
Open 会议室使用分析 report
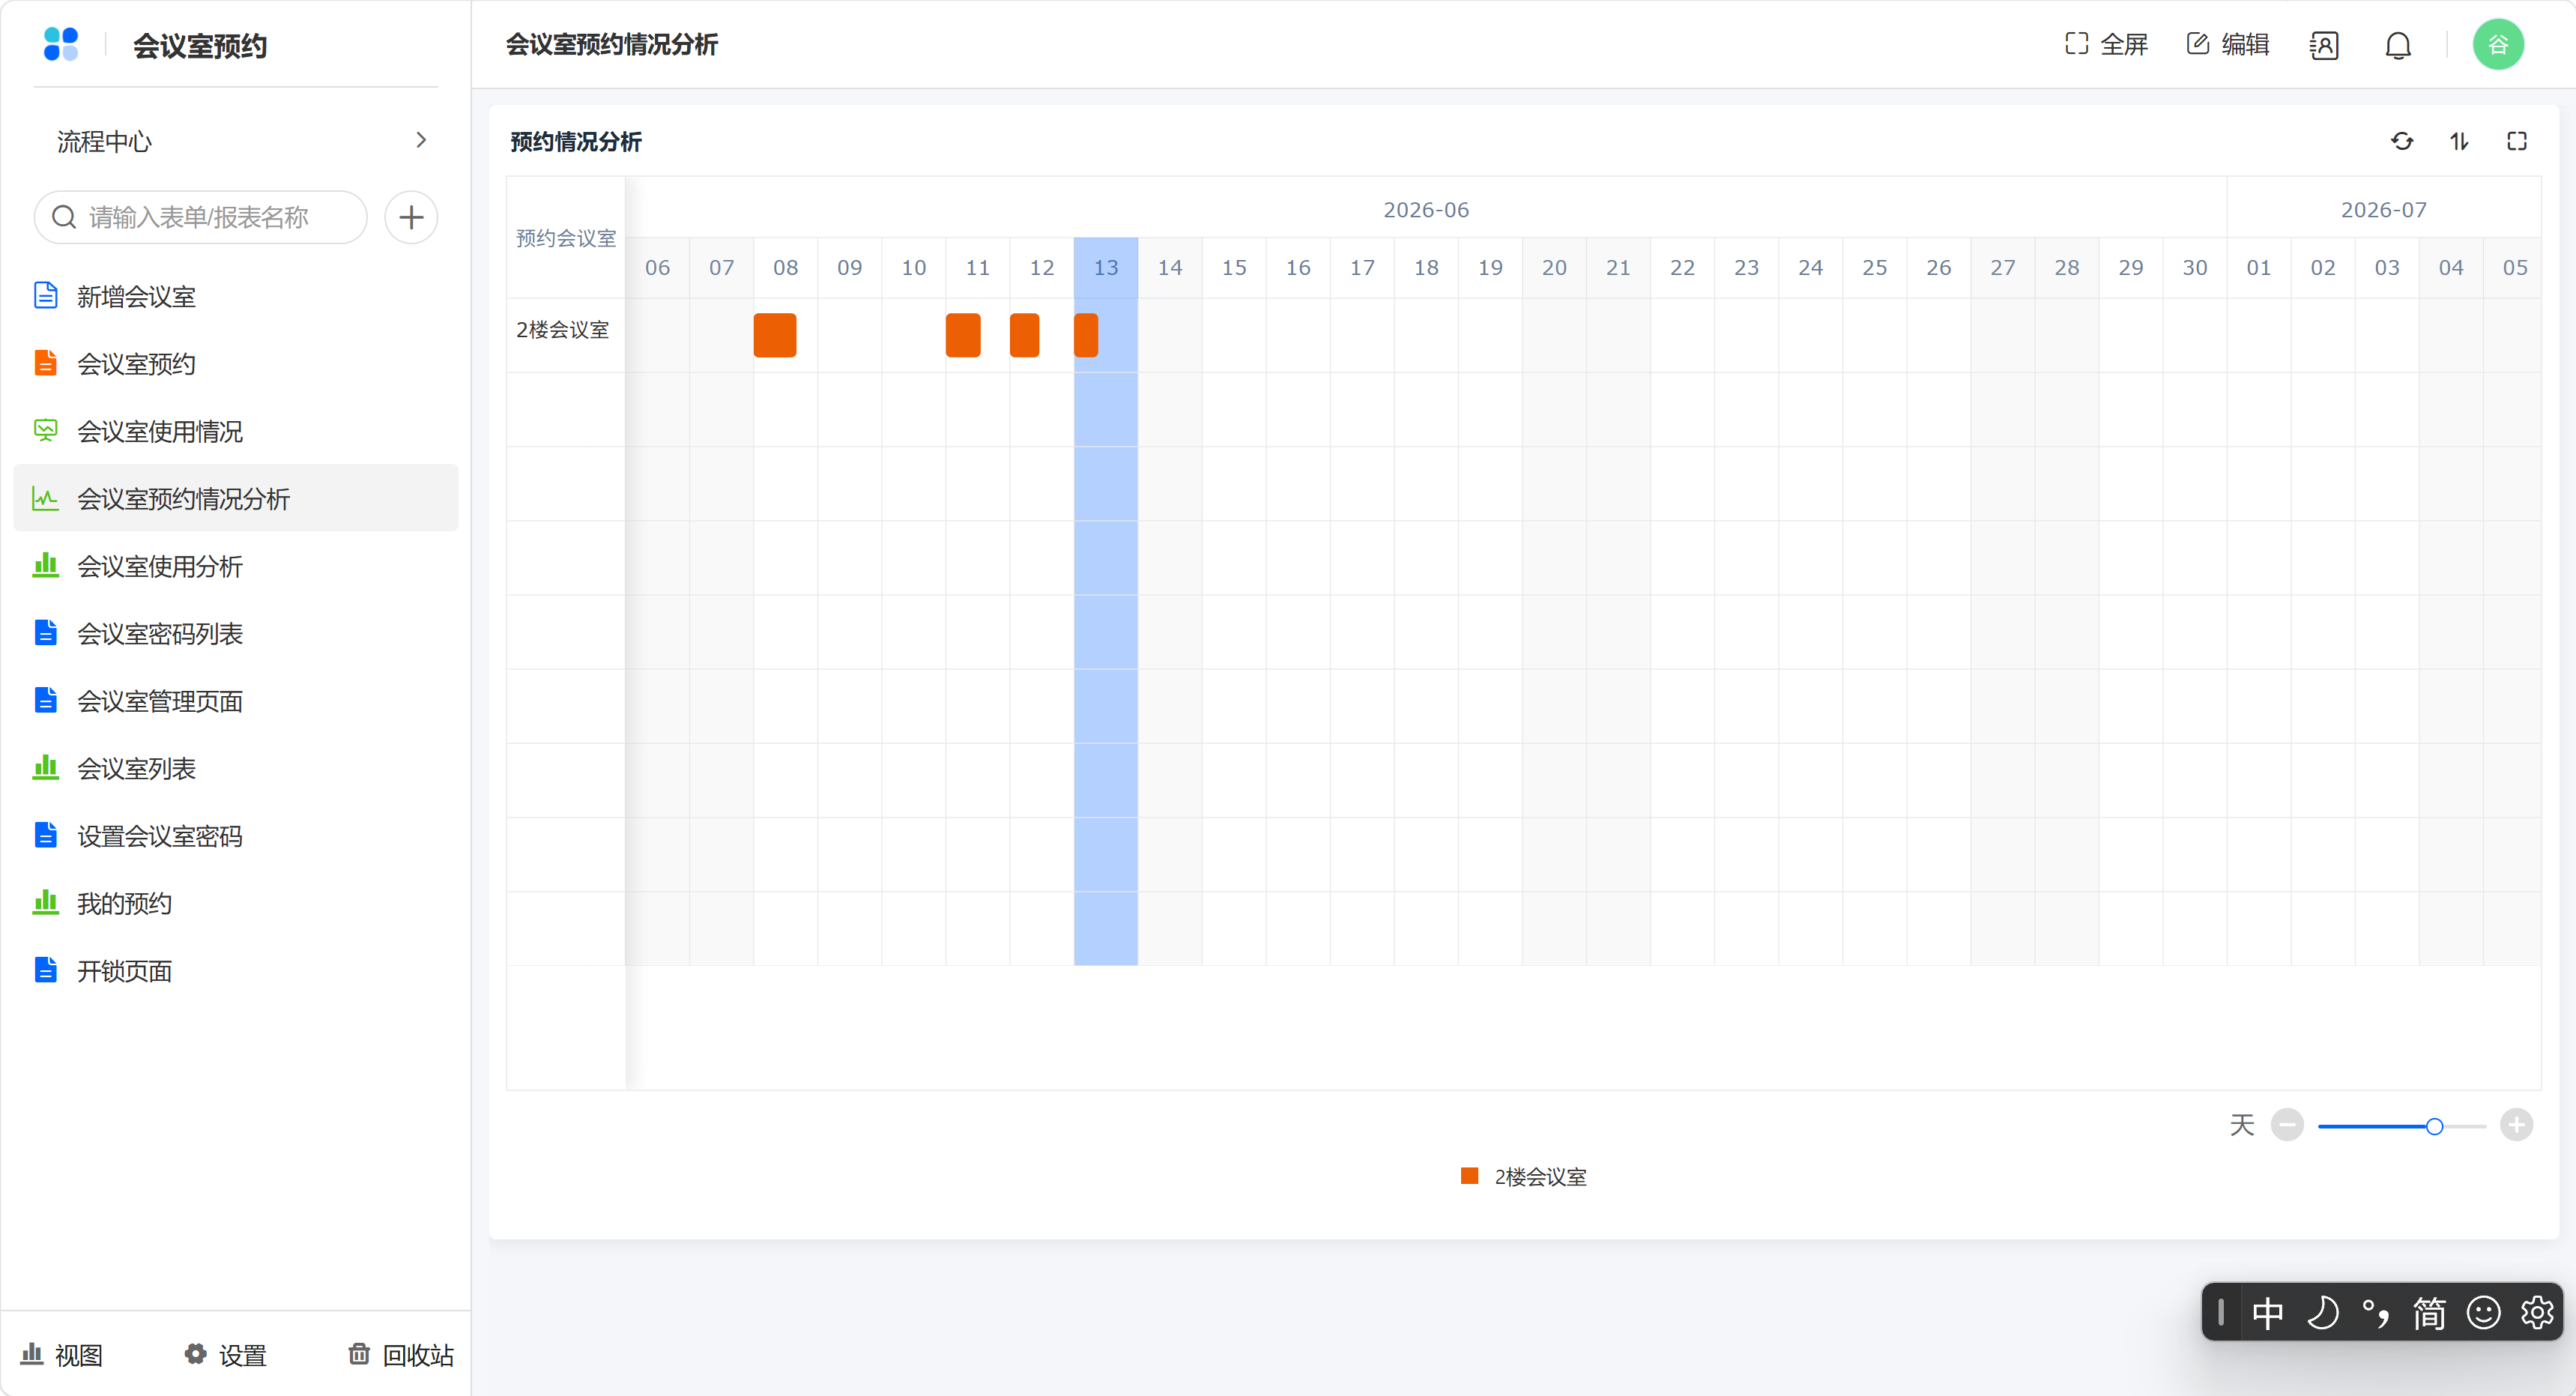pyautogui.click(x=236, y=566)
